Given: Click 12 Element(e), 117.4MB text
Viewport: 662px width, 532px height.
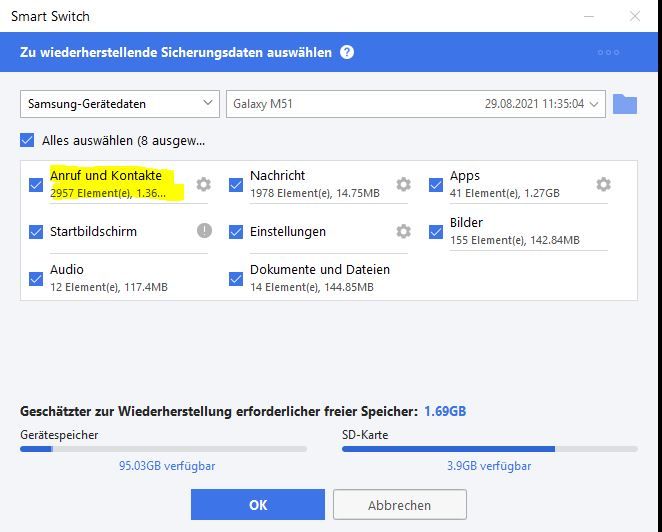Looking at the screenshot, I should [x=109, y=287].
